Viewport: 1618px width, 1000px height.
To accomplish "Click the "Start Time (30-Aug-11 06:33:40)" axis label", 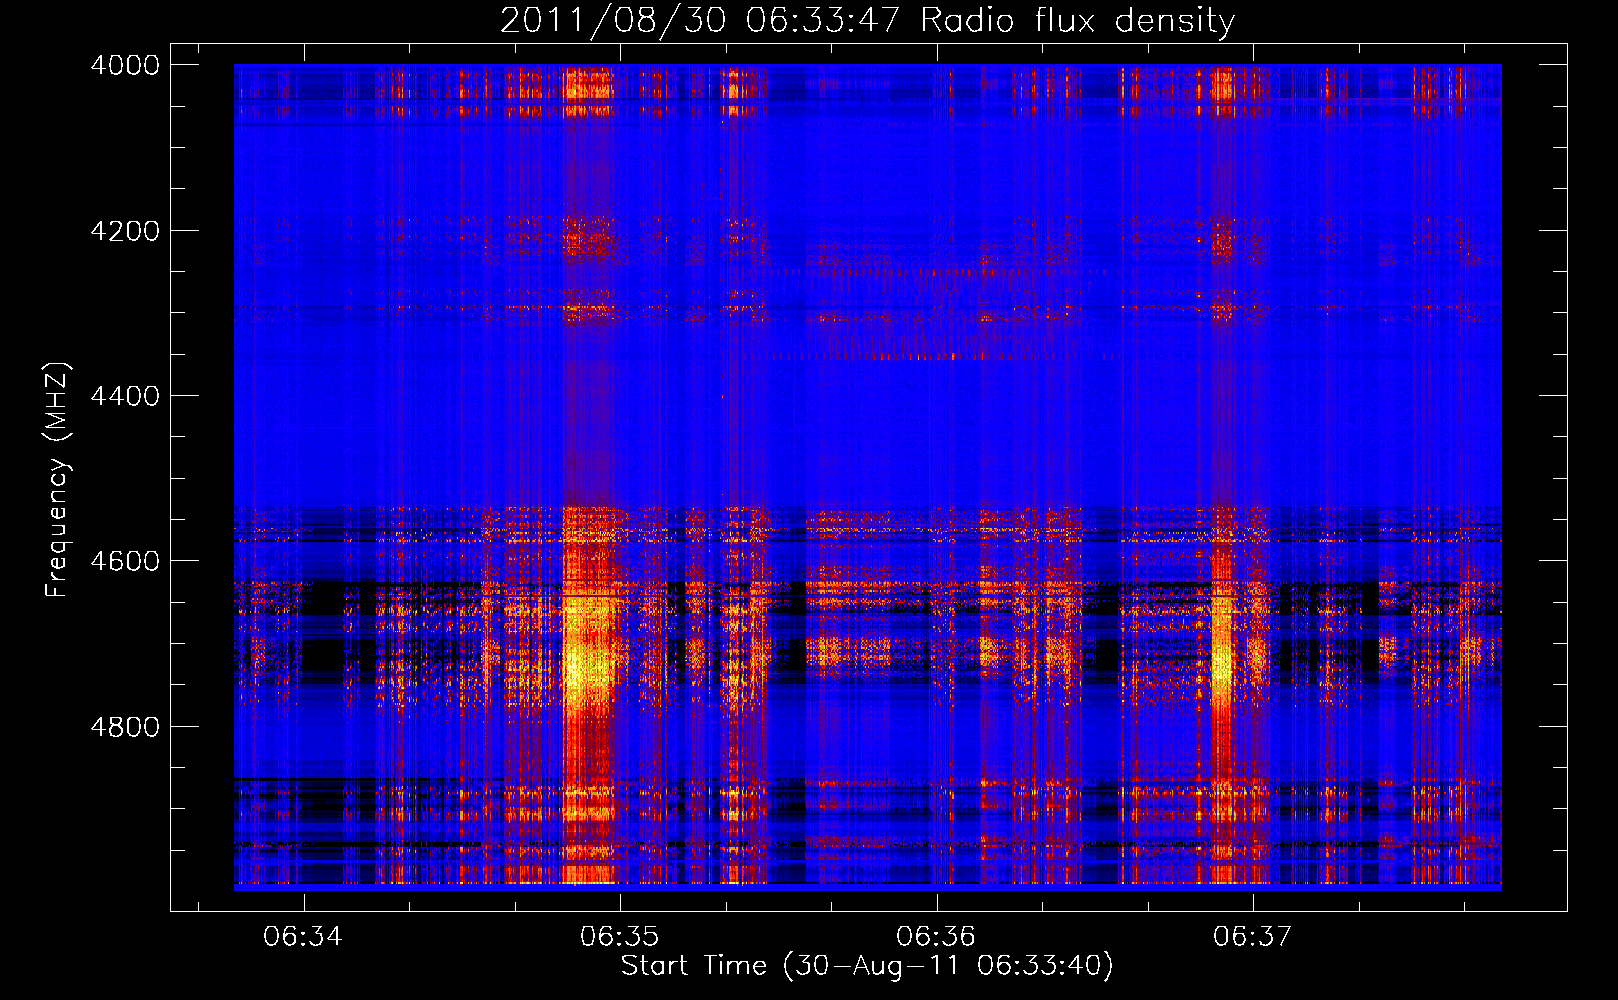I will pos(867,966).
